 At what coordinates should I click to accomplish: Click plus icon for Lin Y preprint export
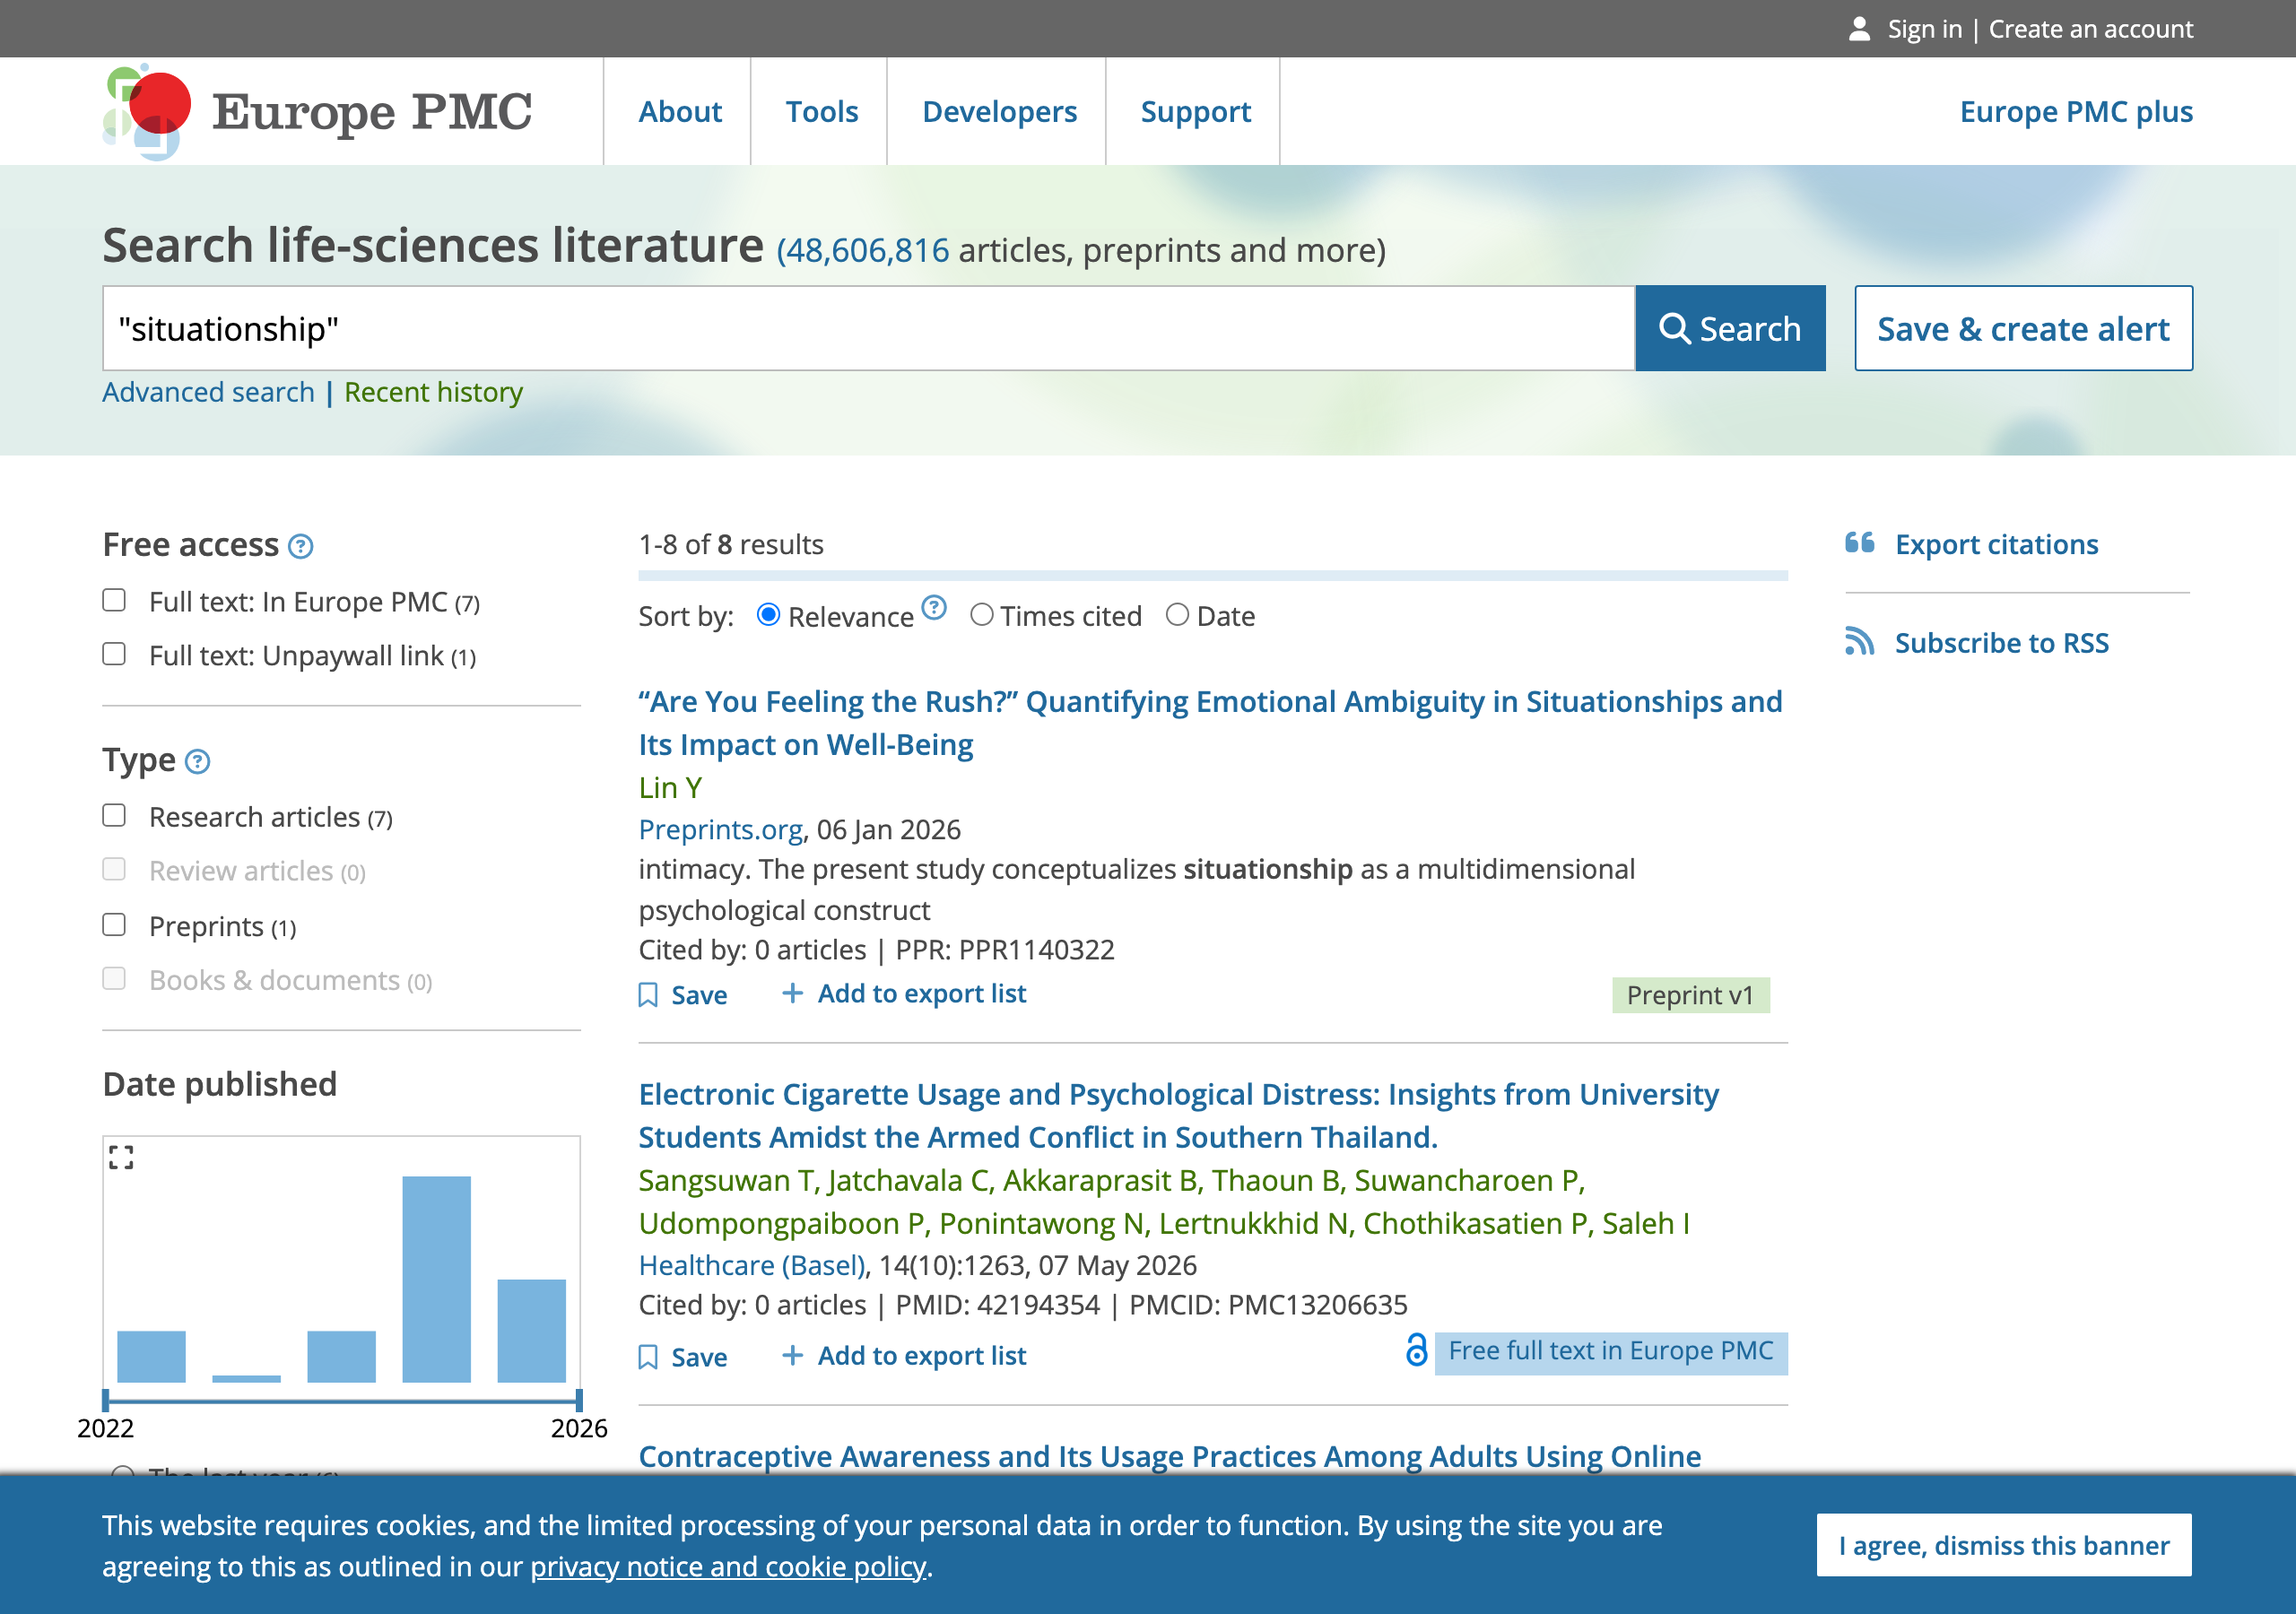792,993
